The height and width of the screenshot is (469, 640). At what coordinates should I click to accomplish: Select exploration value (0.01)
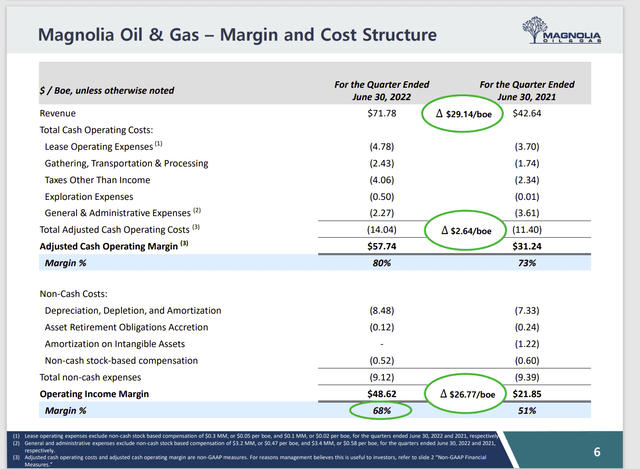tap(527, 197)
